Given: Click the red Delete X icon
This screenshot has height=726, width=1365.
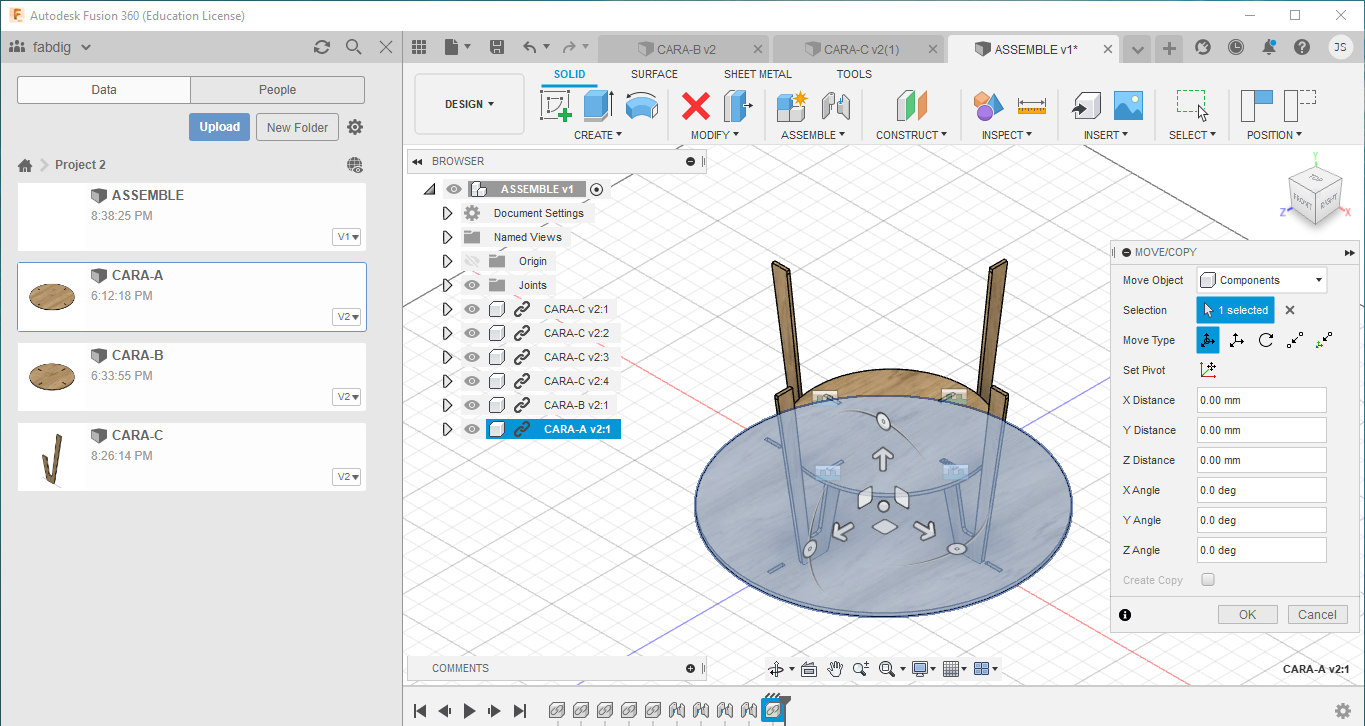Looking at the screenshot, I should [x=696, y=106].
